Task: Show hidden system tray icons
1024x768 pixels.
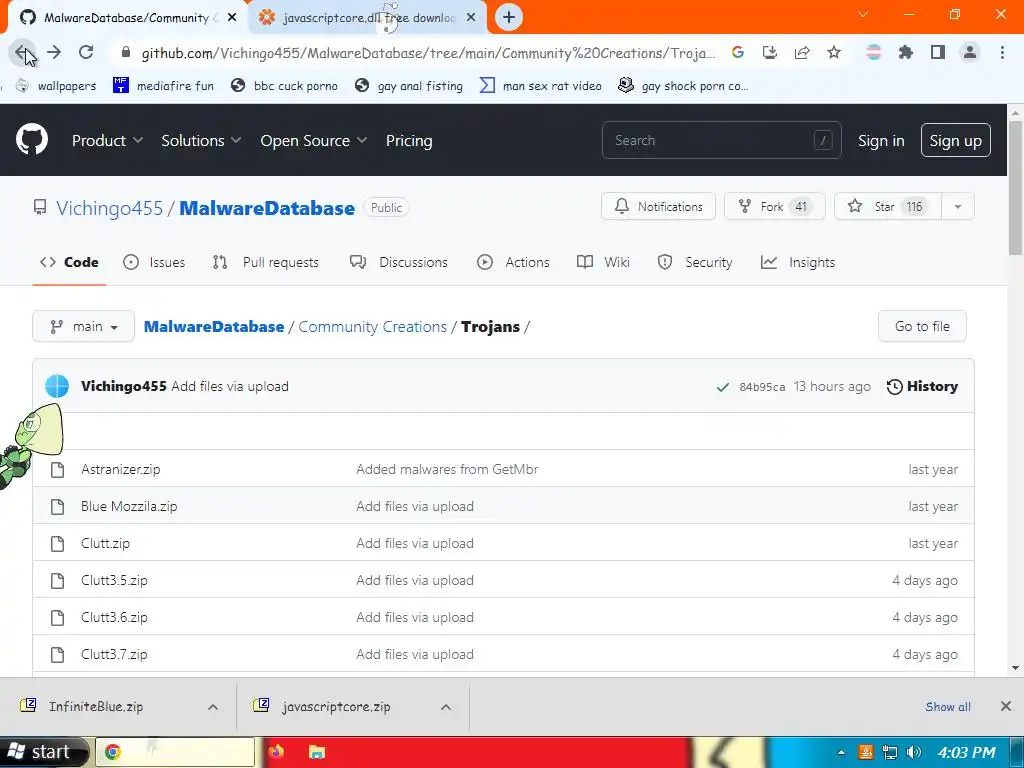Action: [x=841, y=752]
